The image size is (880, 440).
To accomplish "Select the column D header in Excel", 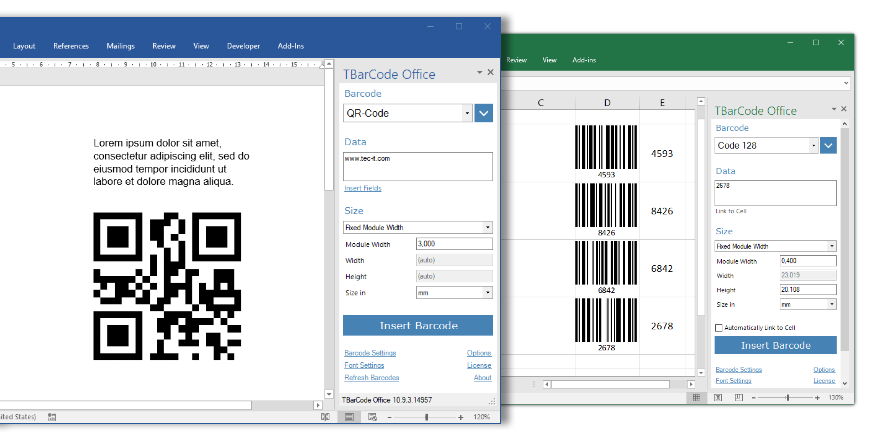I will click(607, 103).
